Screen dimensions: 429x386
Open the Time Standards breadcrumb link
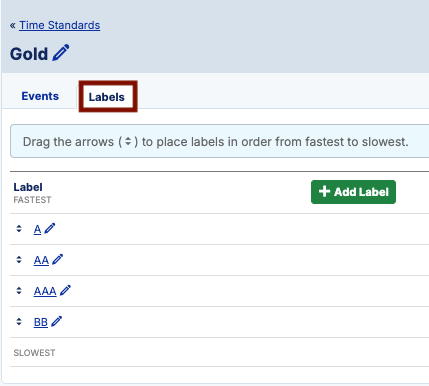point(59,25)
